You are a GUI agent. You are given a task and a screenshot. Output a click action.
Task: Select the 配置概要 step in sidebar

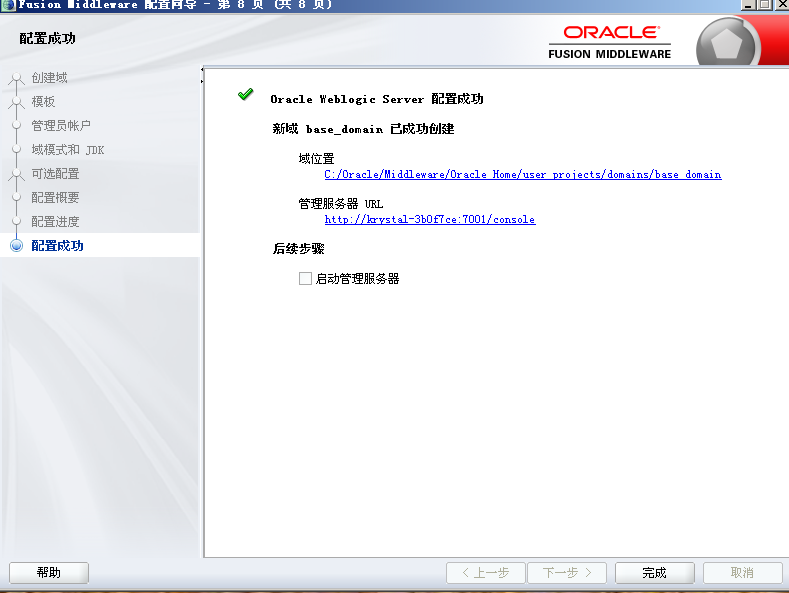pos(55,197)
